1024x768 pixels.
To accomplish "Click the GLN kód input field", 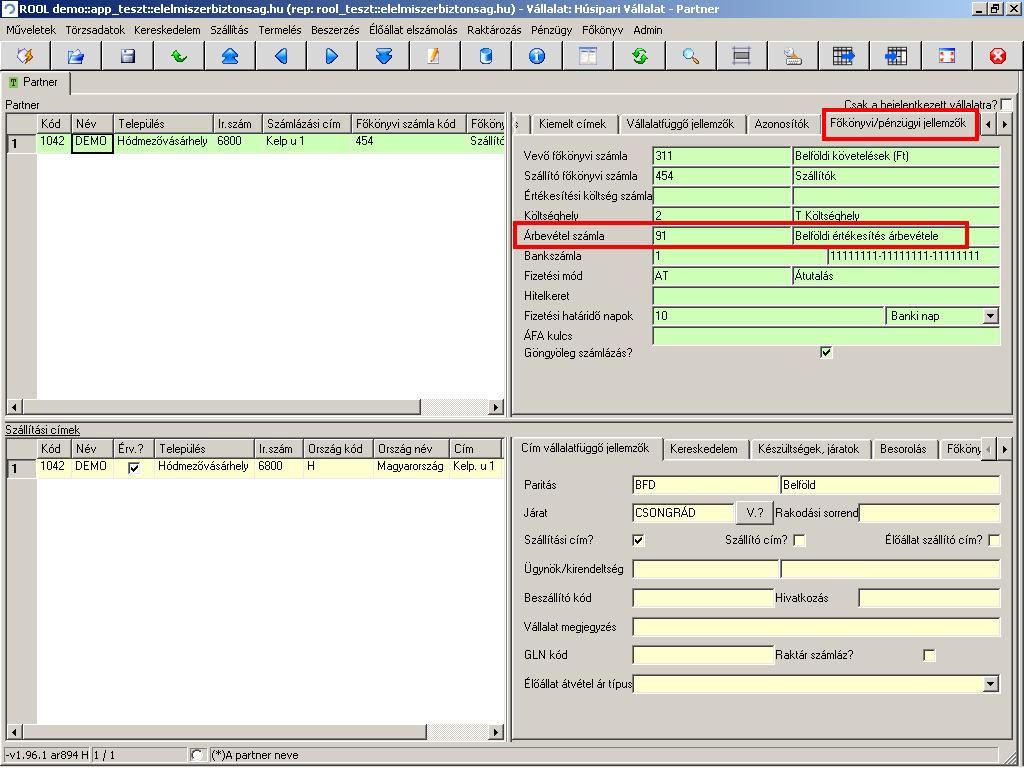I will tap(703, 655).
